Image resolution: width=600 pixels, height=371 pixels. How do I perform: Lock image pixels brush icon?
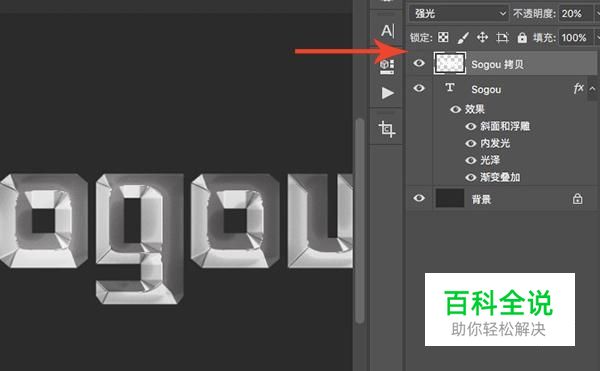(x=463, y=37)
